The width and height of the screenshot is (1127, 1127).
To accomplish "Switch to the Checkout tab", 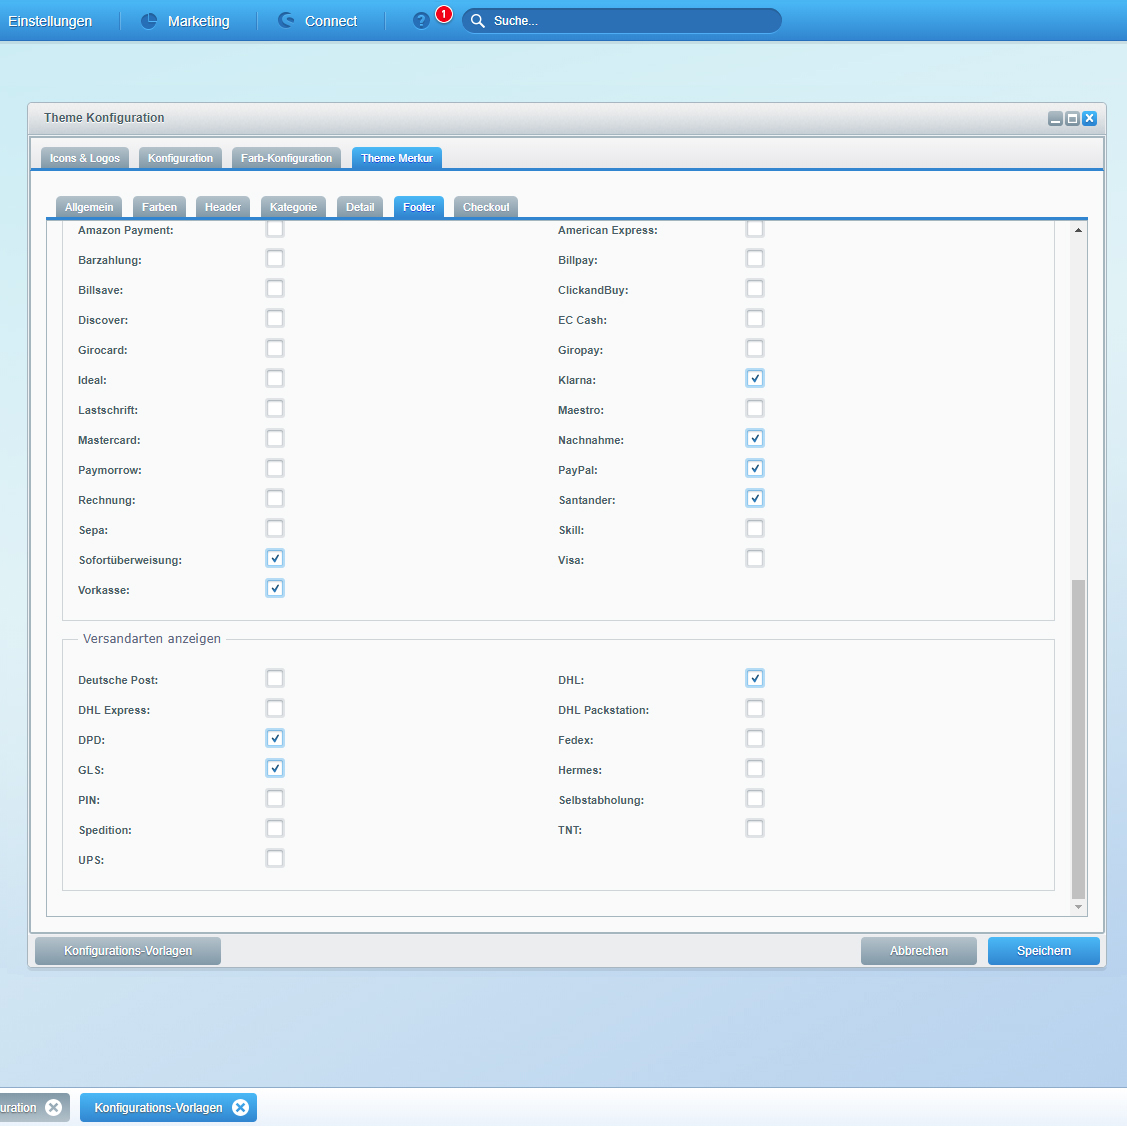I will click(x=486, y=207).
